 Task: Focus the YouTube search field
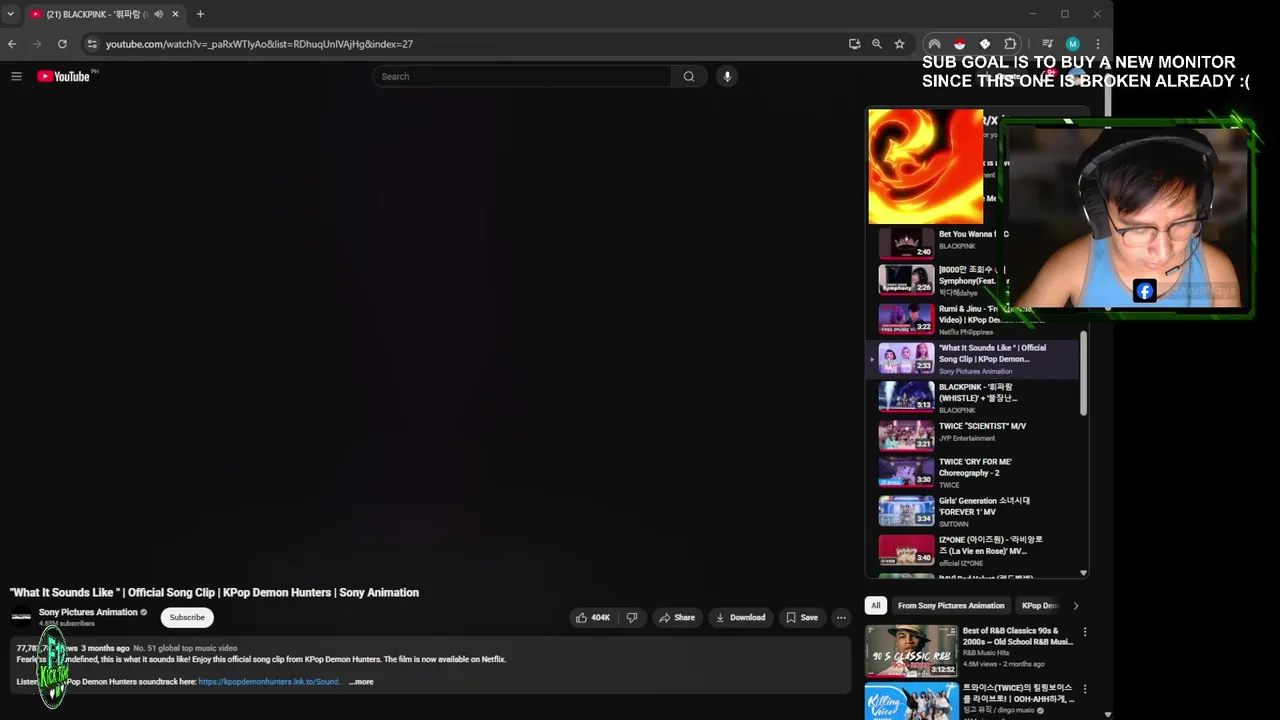click(x=522, y=76)
